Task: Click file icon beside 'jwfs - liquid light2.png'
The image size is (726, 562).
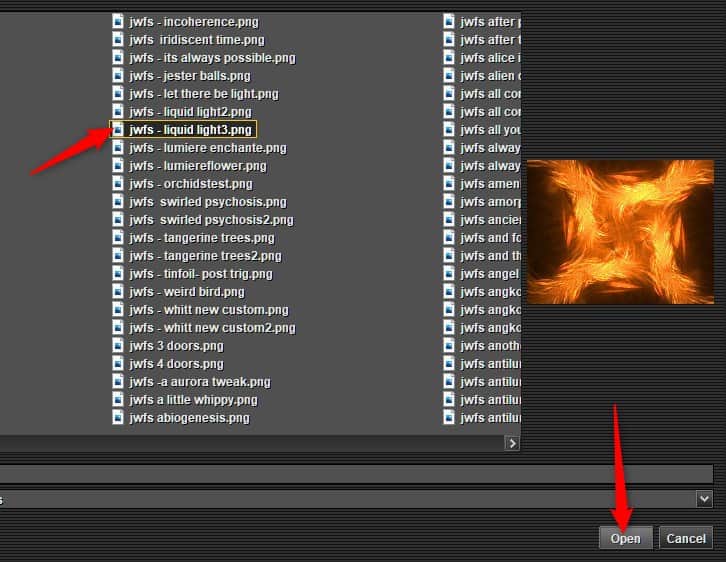Action: click(x=118, y=112)
